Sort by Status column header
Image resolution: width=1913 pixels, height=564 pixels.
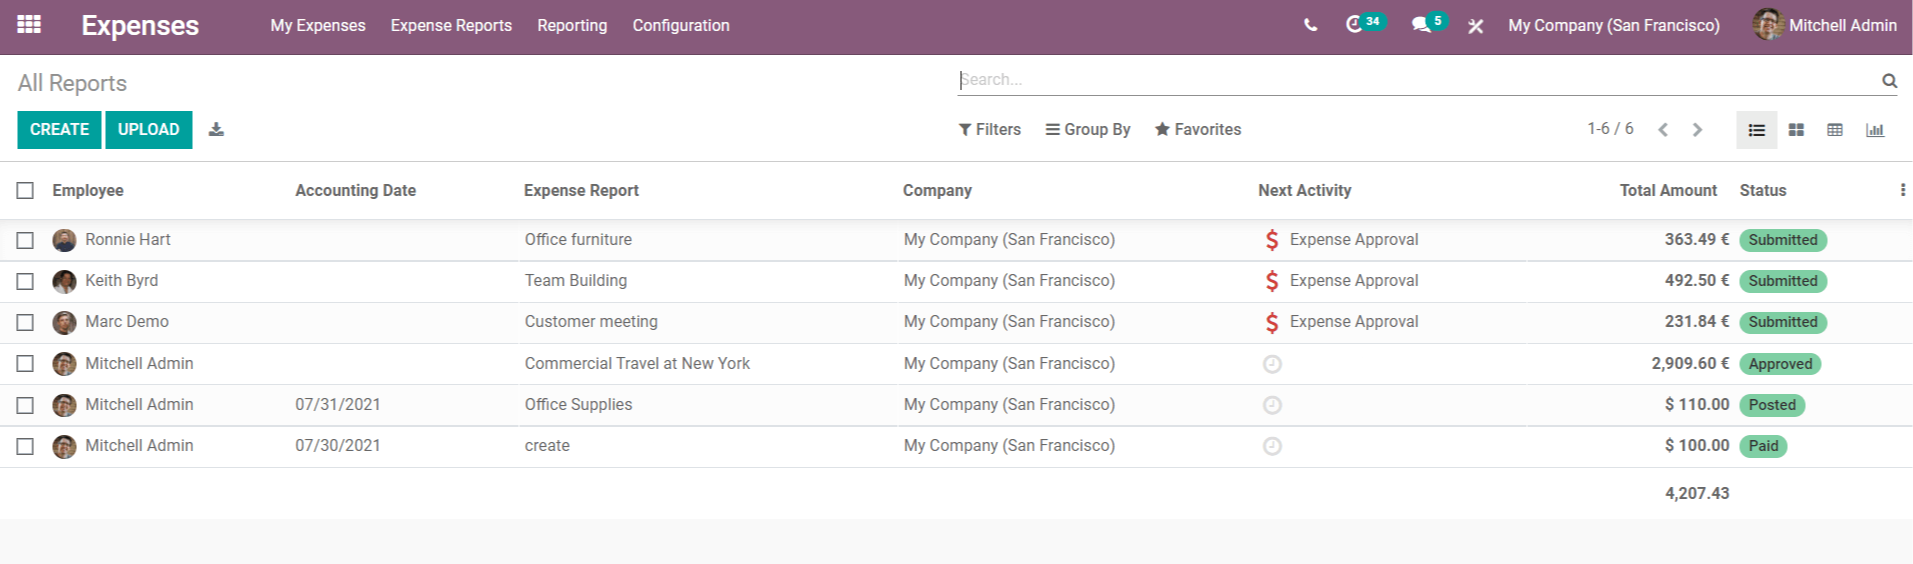click(1762, 190)
